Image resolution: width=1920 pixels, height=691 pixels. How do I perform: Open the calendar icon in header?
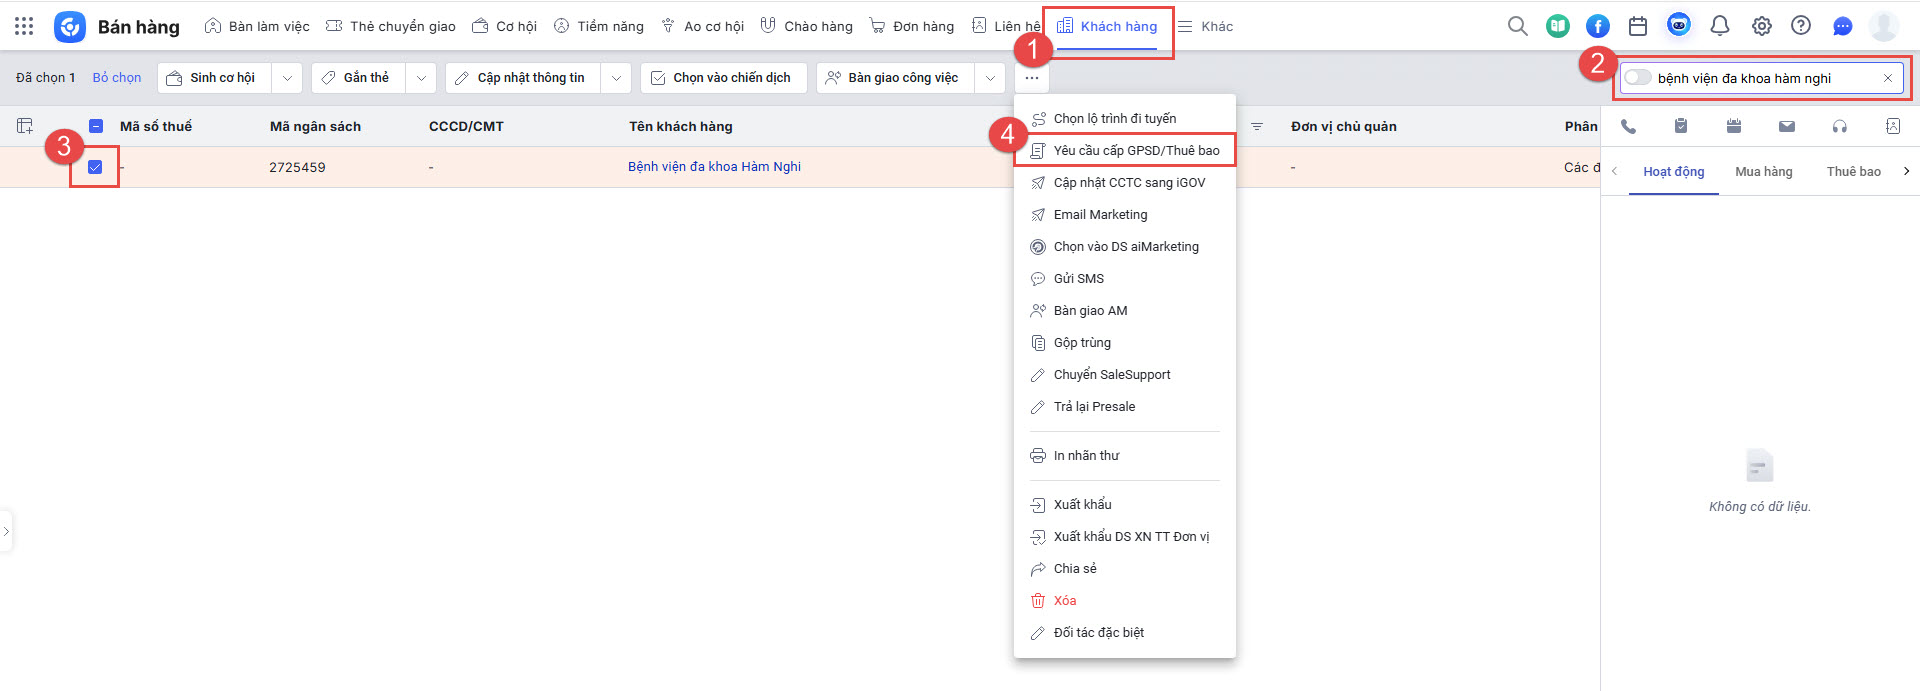(1638, 26)
